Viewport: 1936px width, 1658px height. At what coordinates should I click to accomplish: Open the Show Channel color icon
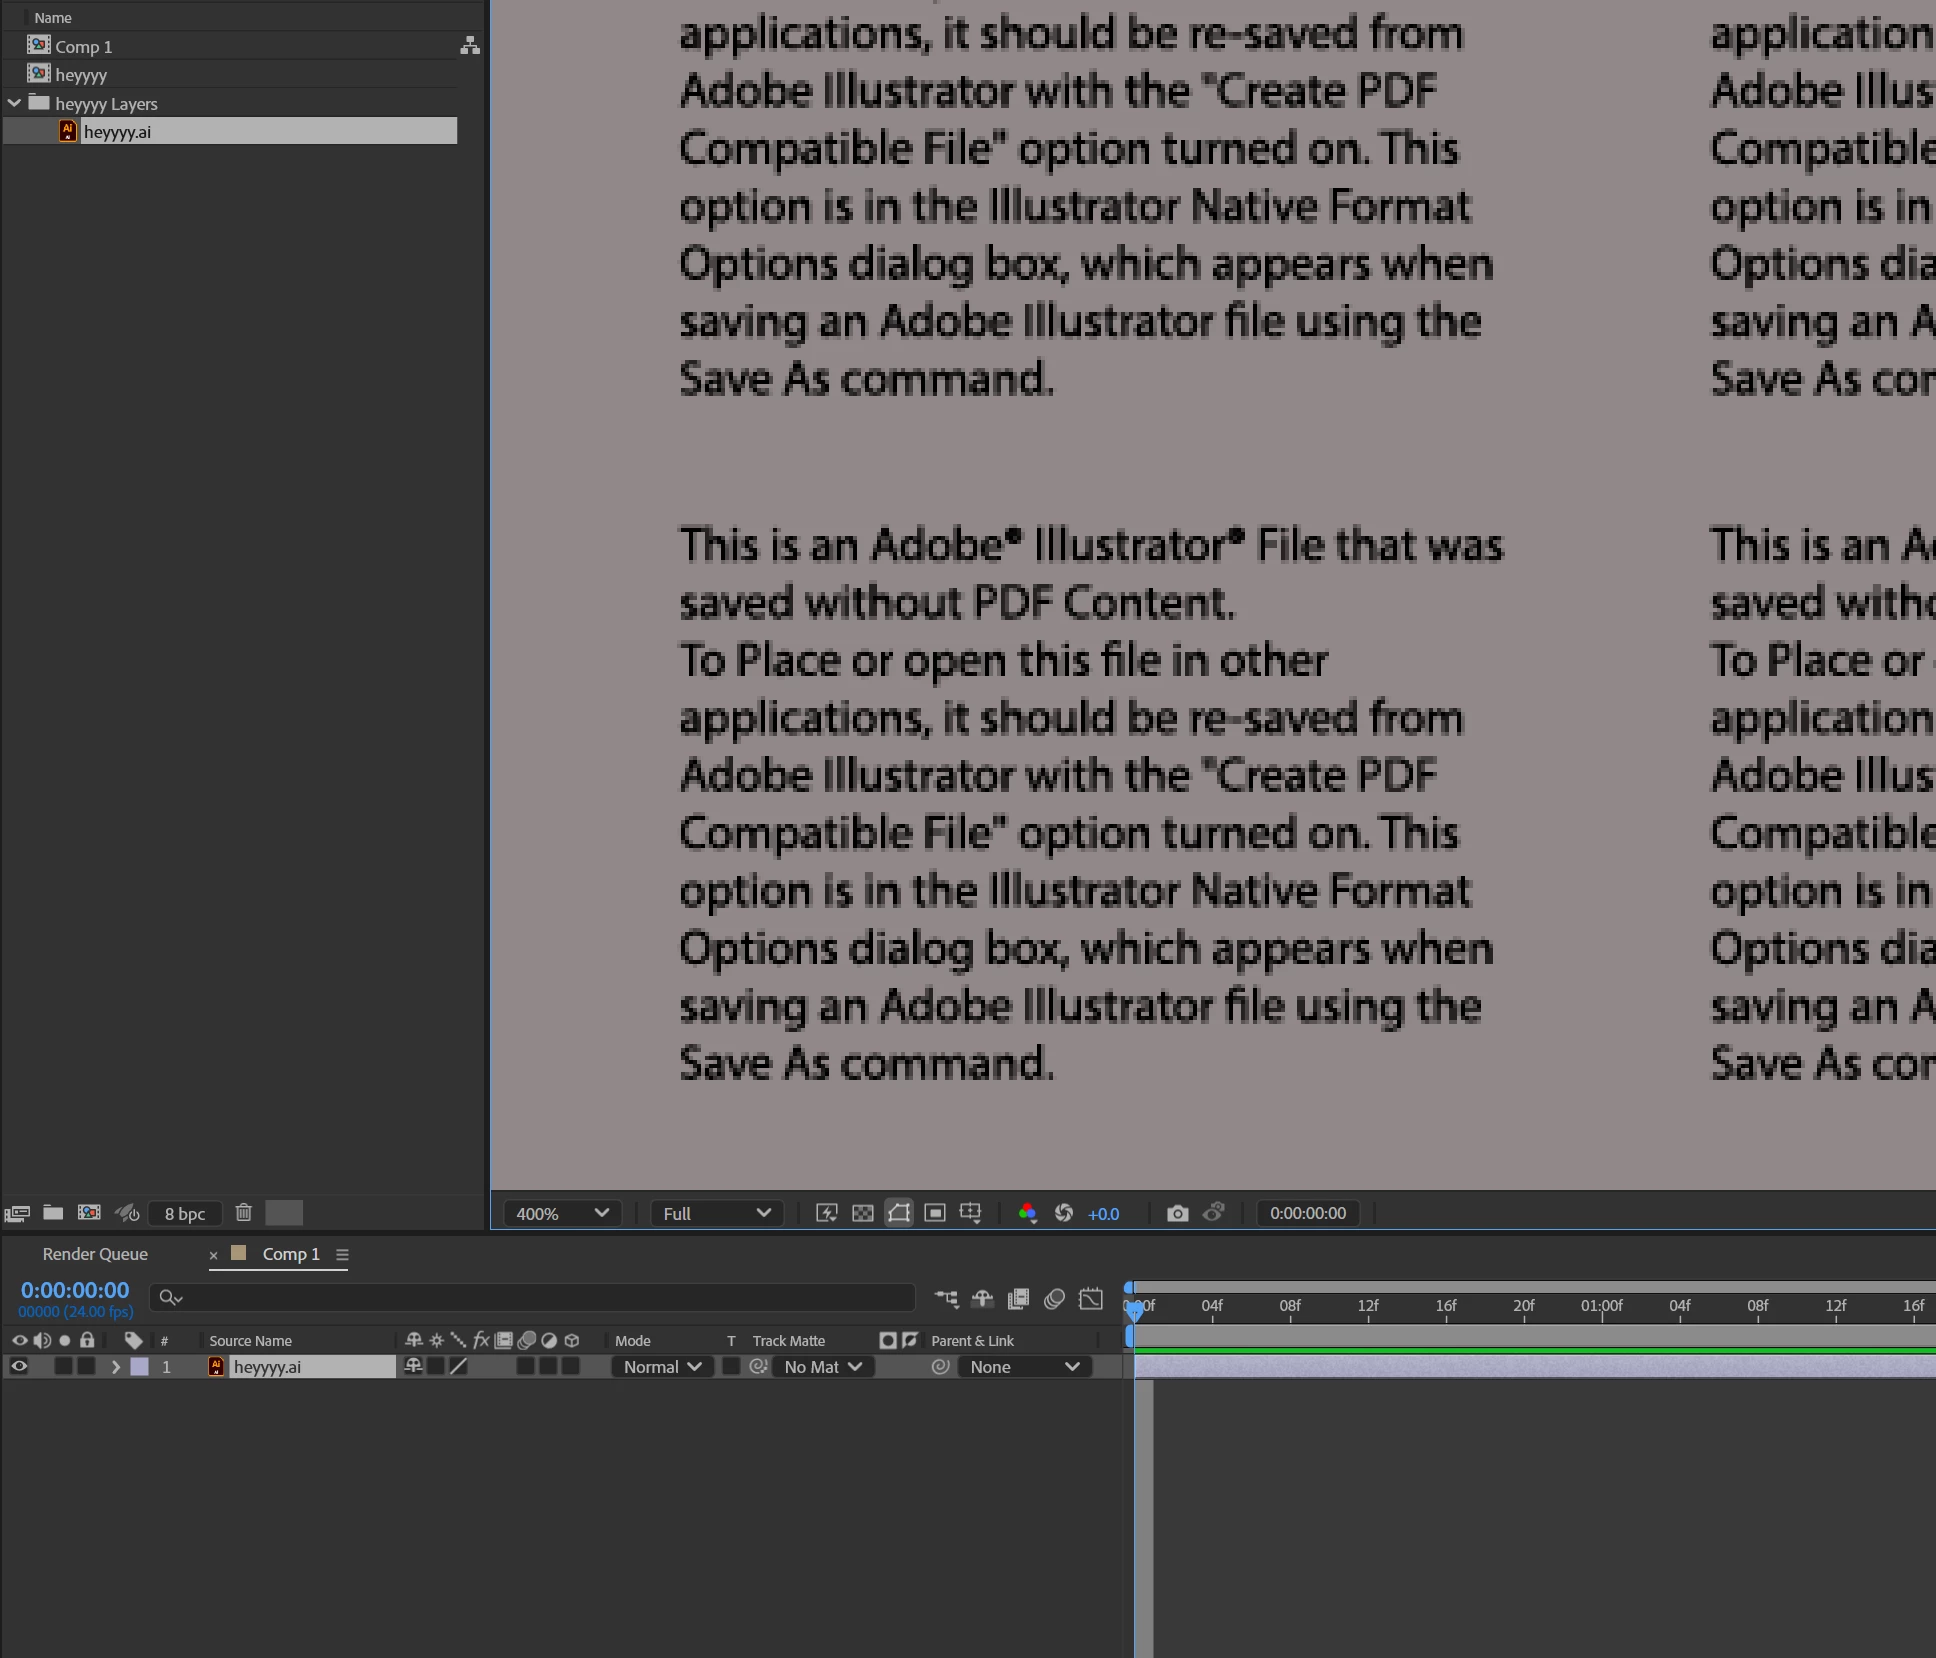pyautogui.click(x=1027, y=1213)
